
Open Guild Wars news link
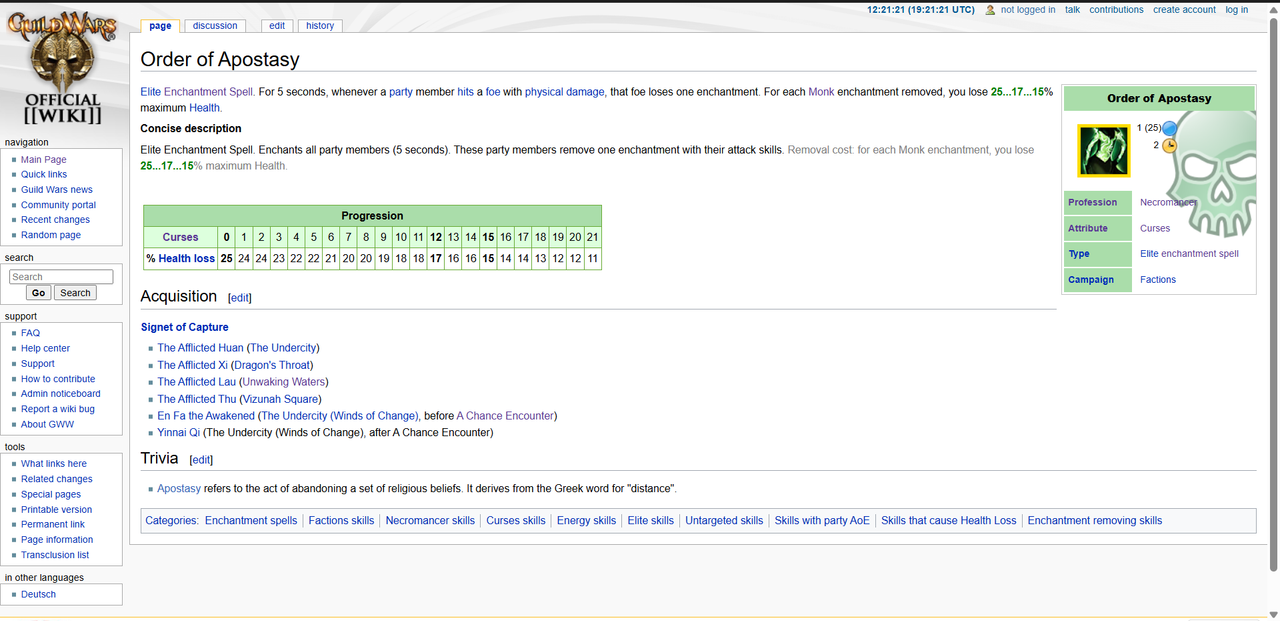(x=57, y=190)
